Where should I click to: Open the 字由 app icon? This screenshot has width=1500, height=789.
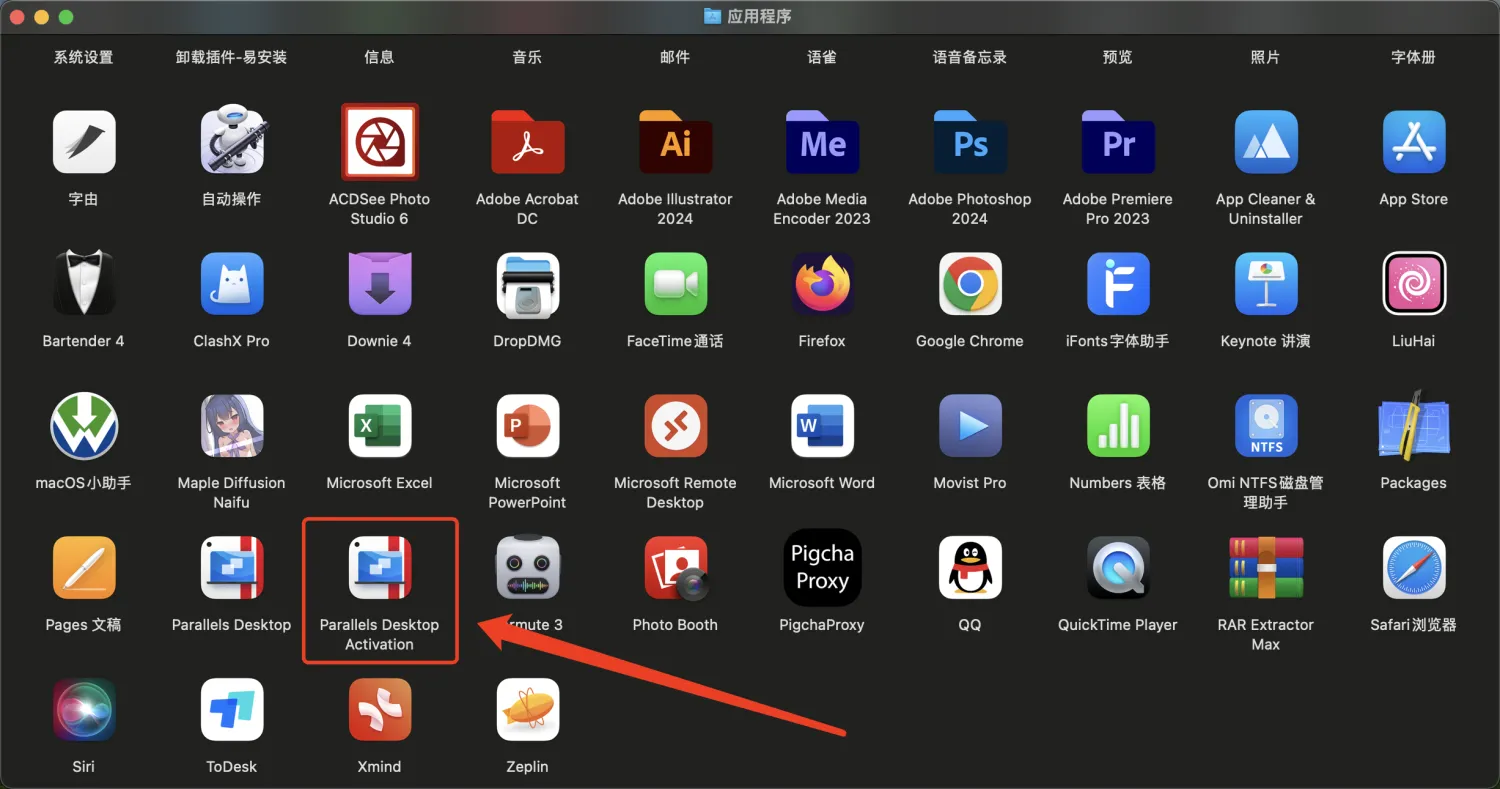[84, 142]
